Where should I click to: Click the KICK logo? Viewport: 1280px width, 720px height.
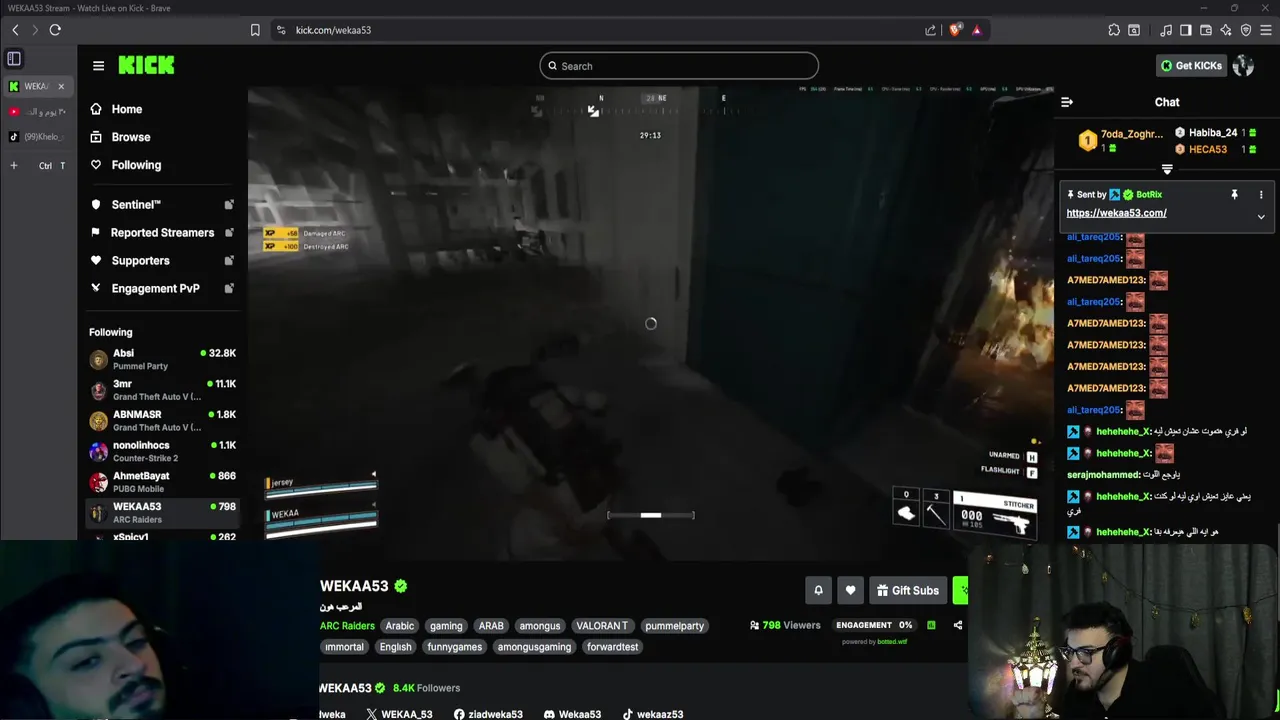point(146,65)
